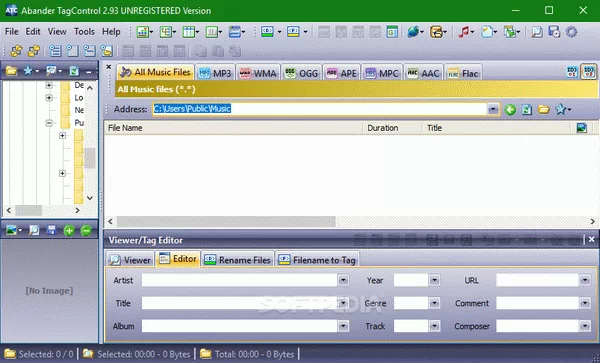This screenshot has height=363, width=600.
Task: Open the address bar history dropdown
Action: [493, 109]
